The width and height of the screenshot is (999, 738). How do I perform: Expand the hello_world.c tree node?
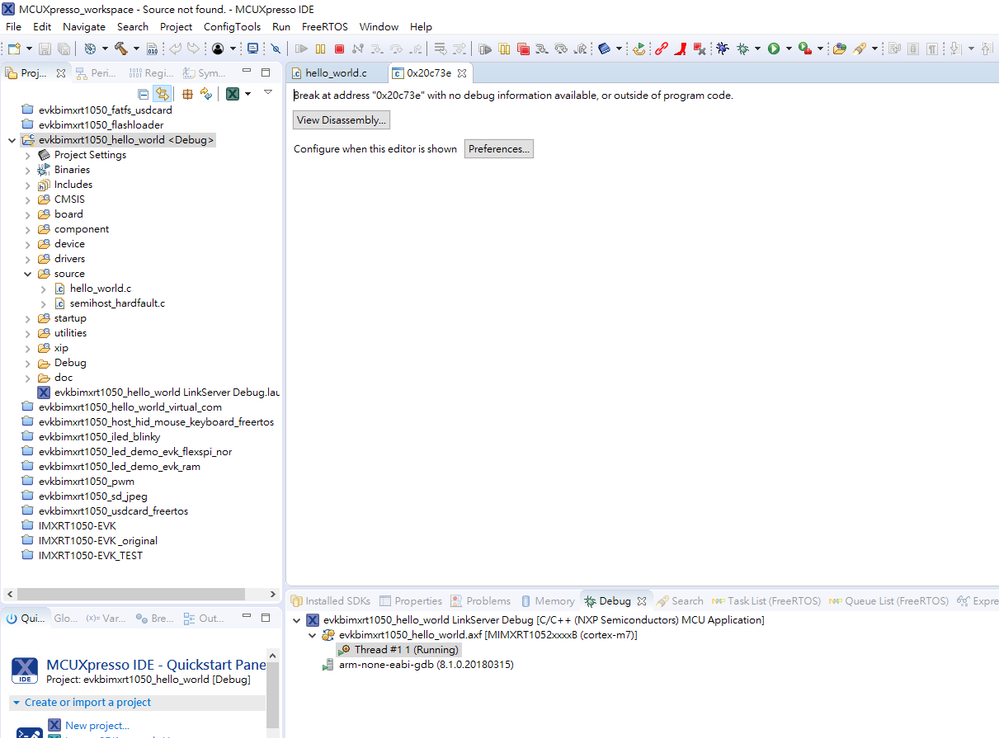coord(43,289)
